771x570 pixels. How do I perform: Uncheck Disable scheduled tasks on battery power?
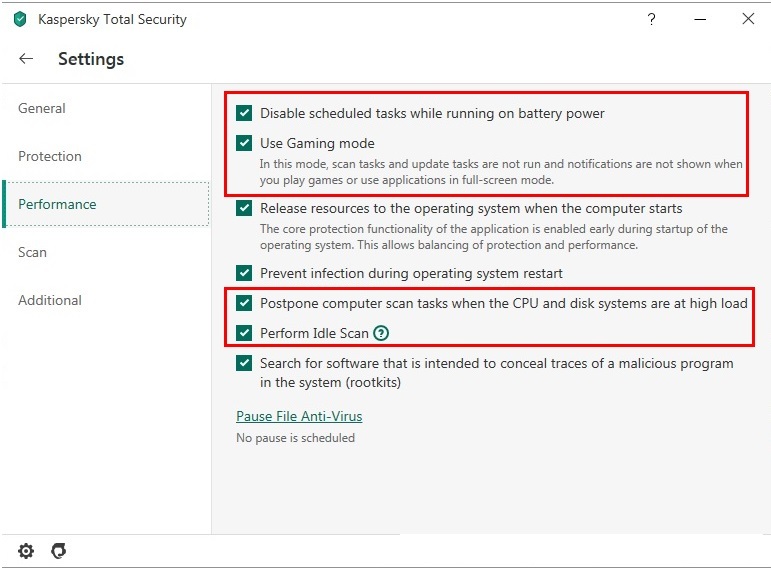(x=244, y=113)
